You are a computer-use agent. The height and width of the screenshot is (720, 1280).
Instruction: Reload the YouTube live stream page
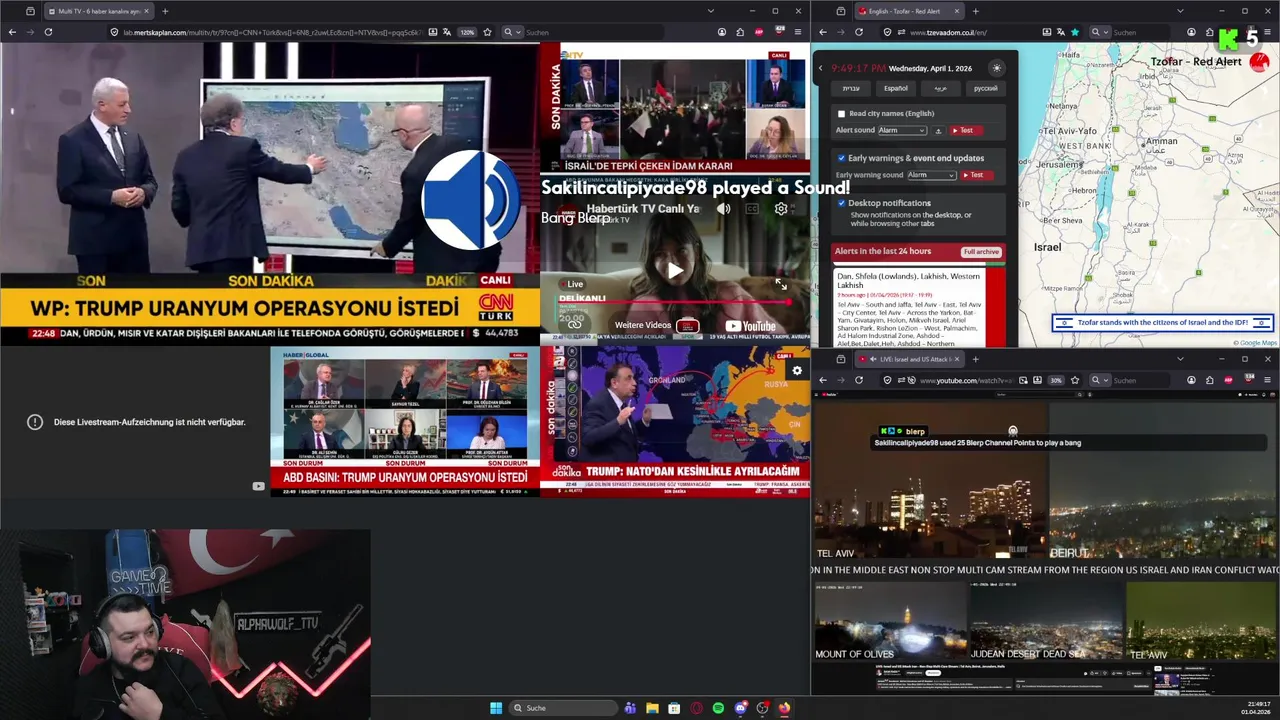[859, 380]
